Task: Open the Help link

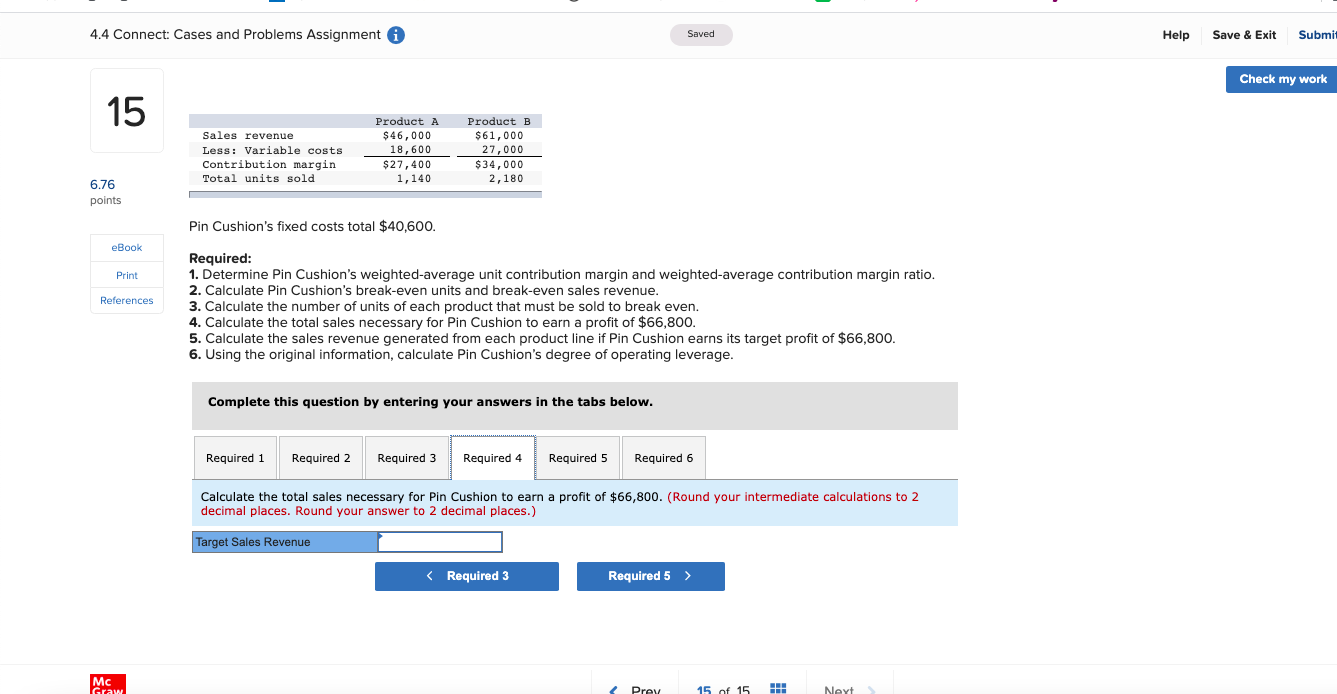Action: click(x=1175, y=34)
